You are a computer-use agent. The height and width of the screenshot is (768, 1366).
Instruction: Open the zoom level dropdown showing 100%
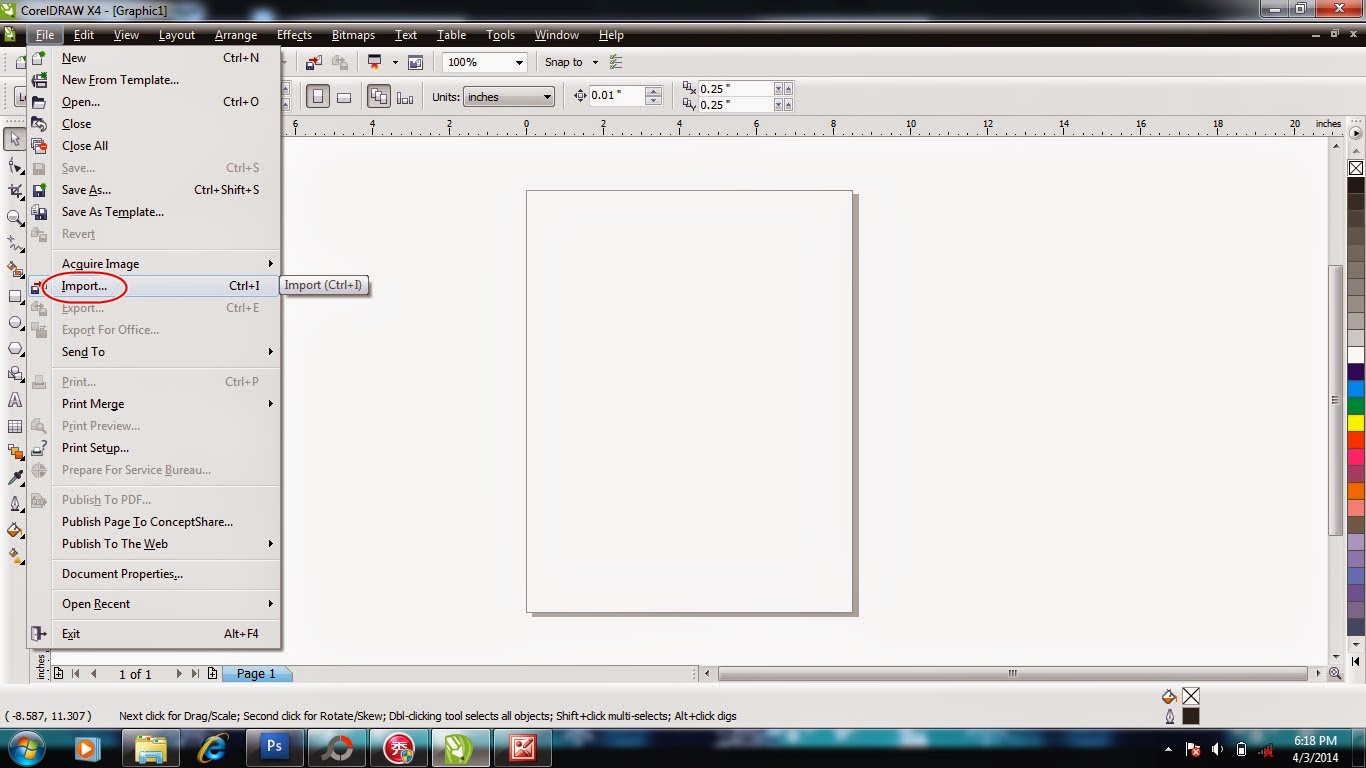[519, 62]
